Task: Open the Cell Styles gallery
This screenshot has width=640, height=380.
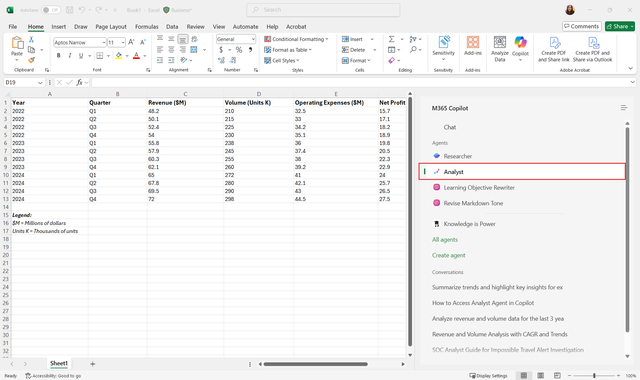Action: pos(282,60)
